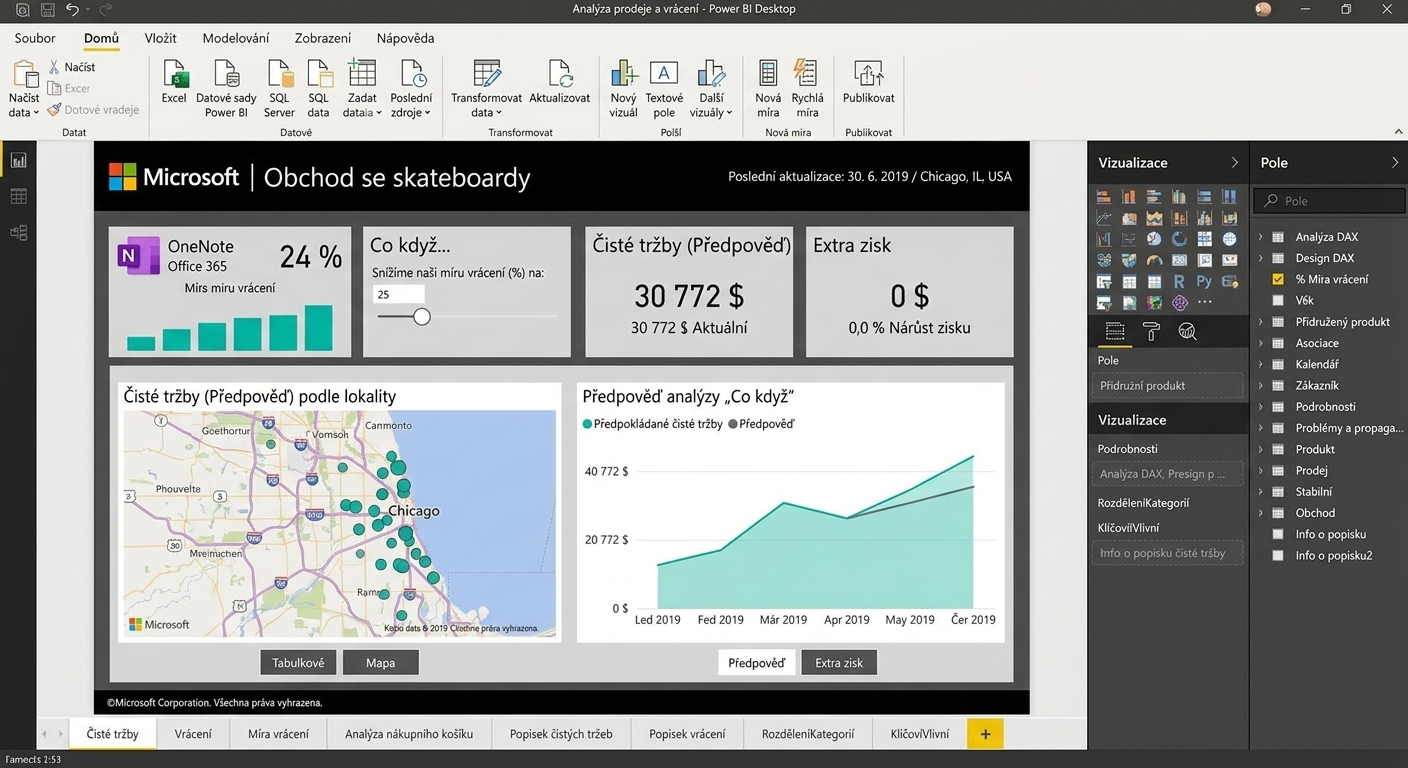Screen dimensions: 1408x768
Task: Check the Věk field checkbox
Action: coord(1277,300)
